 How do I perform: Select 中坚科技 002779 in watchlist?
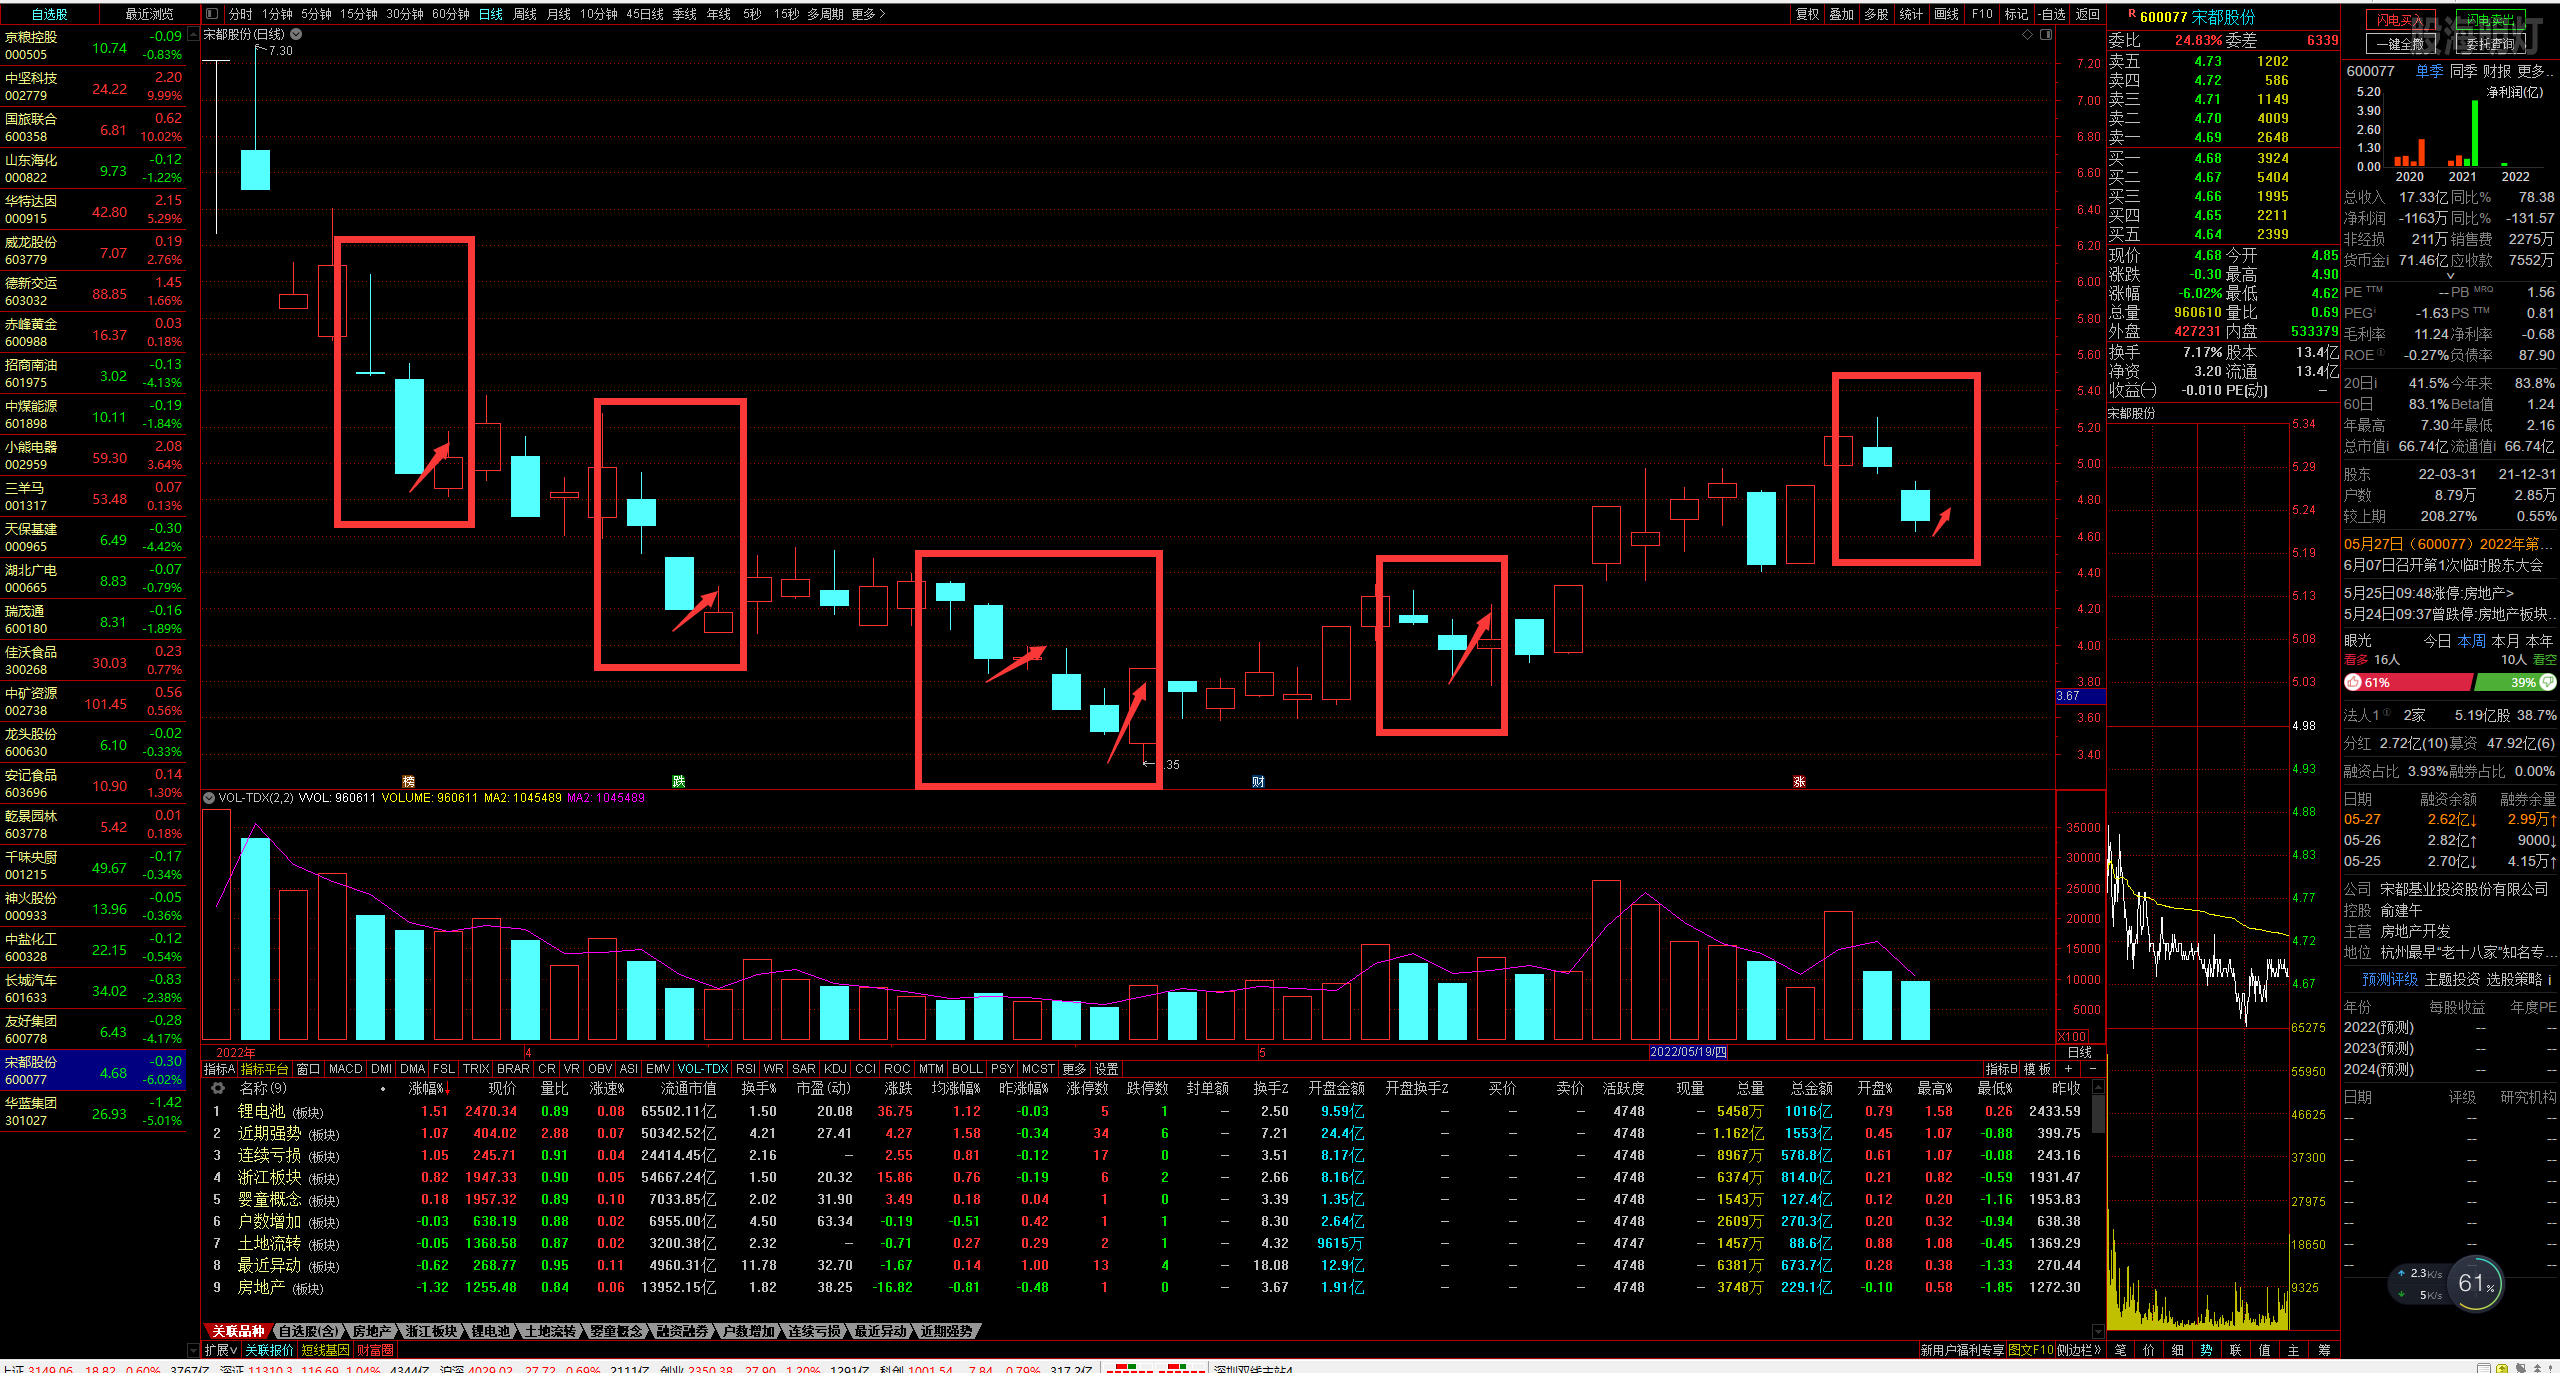[93, 86]
